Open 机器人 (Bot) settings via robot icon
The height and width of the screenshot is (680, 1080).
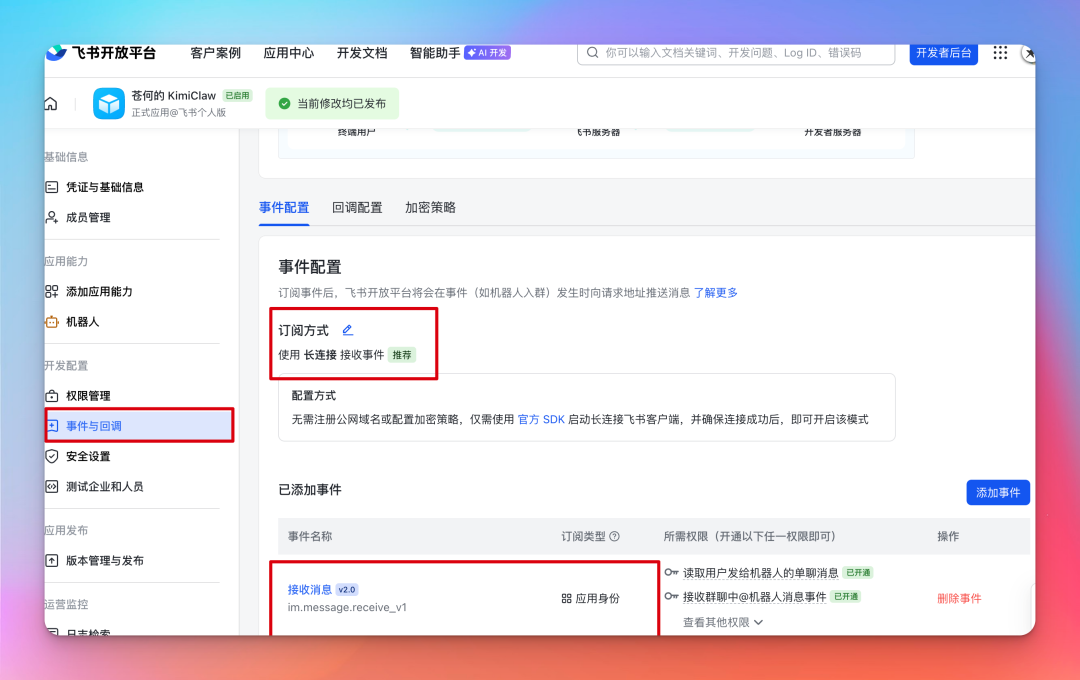[x=53, y=322]
